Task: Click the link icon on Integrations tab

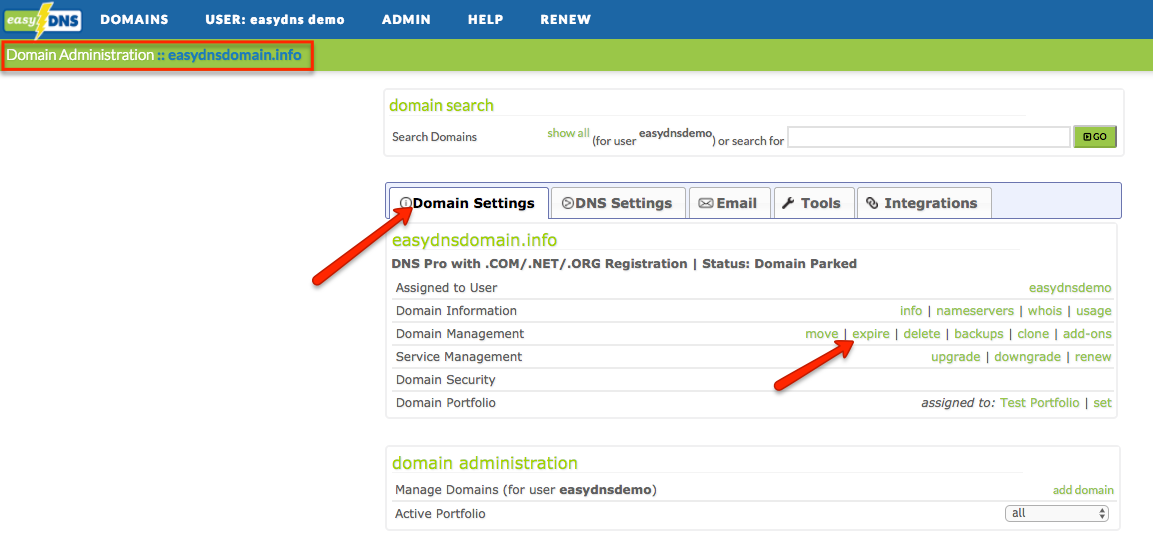Action: (873, 204)
